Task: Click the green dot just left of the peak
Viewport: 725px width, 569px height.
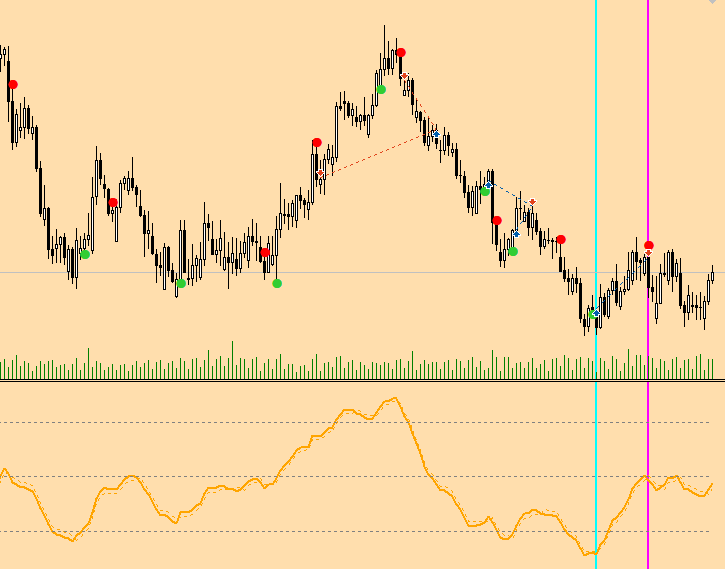Action: point(381,89)
